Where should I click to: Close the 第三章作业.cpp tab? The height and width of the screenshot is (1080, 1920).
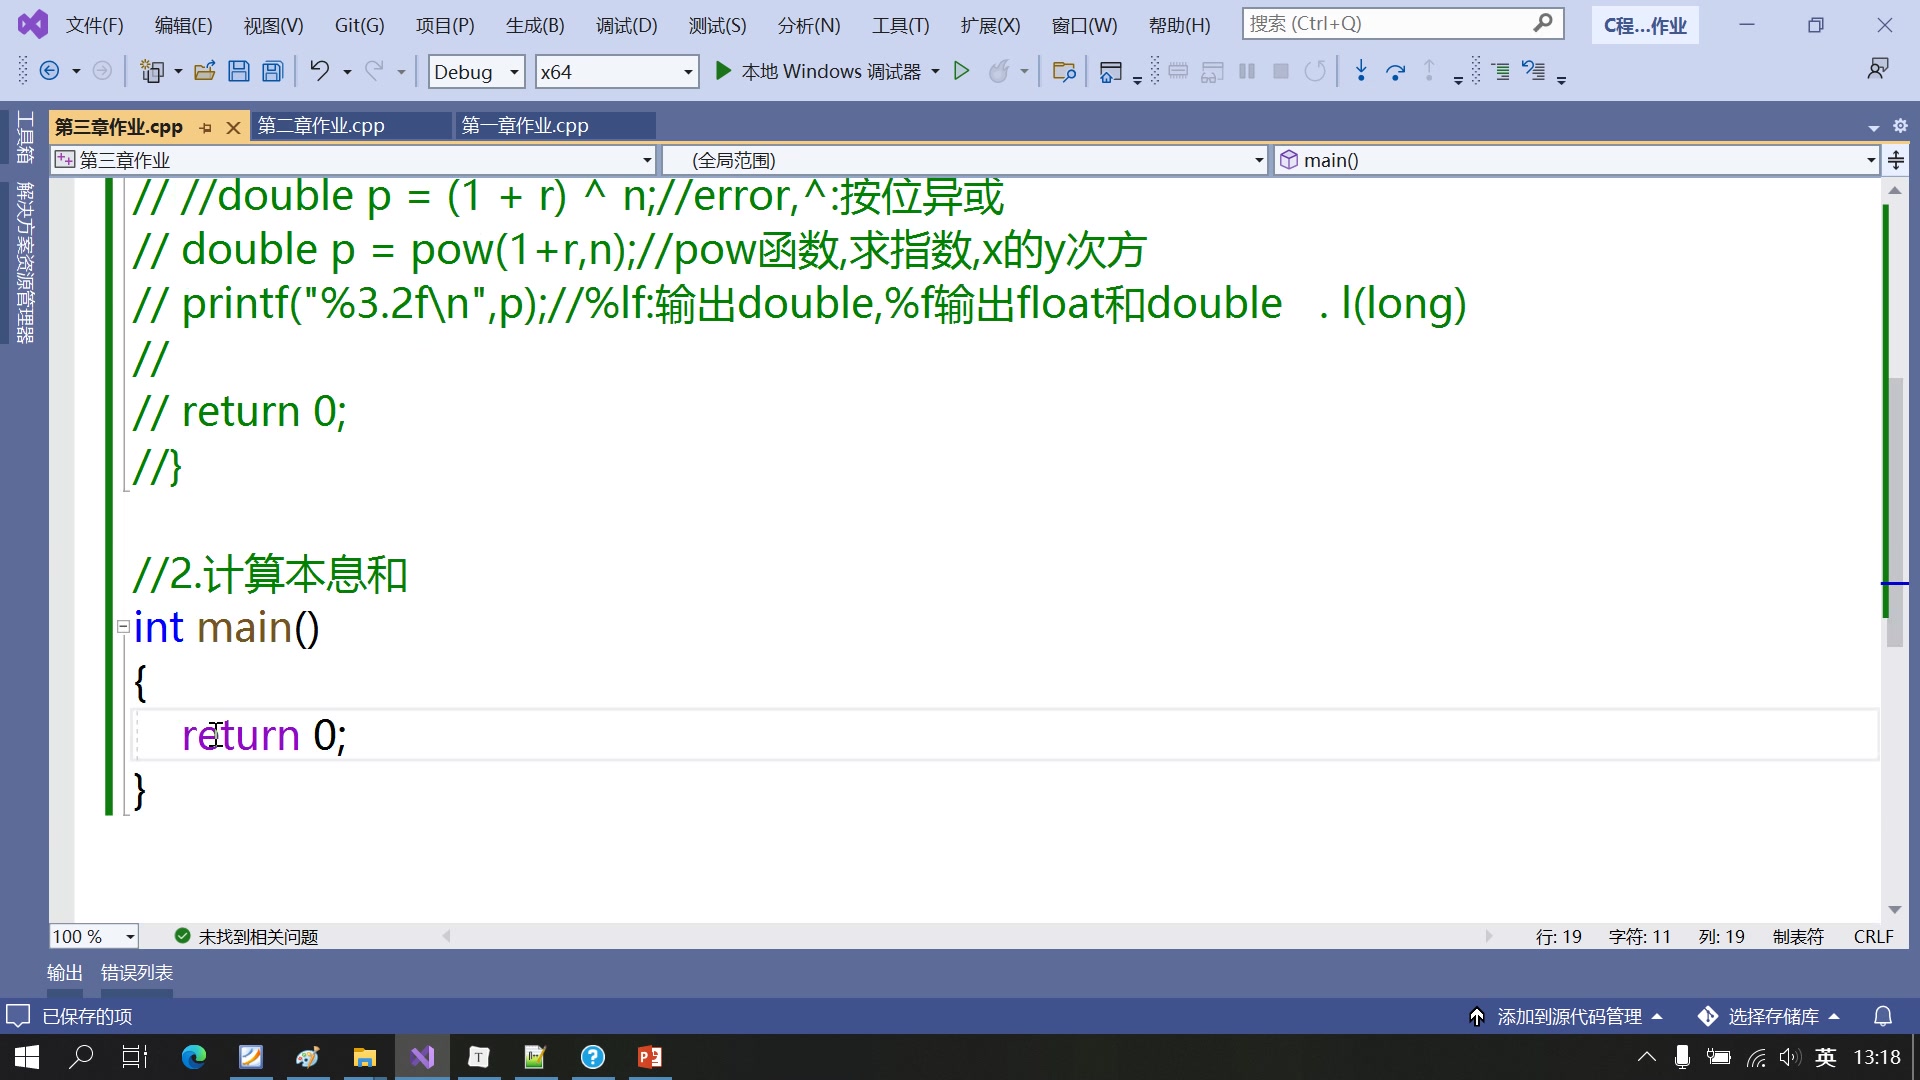point(233,128)
